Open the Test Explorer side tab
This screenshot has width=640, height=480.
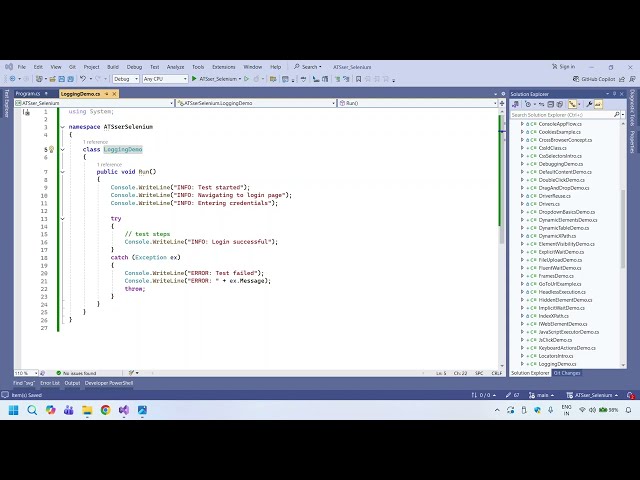tap(7, 103)
